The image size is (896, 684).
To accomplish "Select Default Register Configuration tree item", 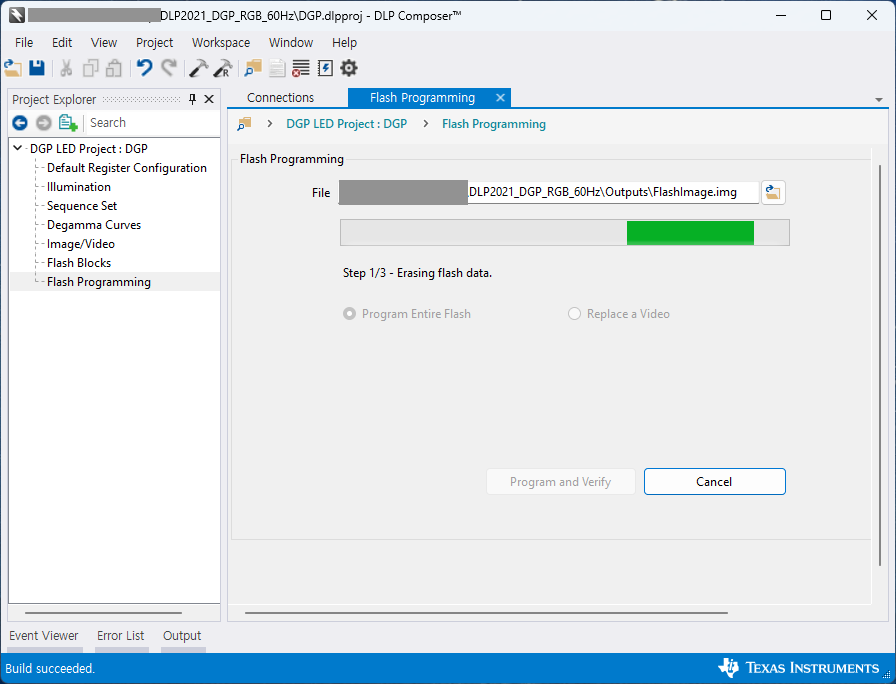I will (126, 168).
